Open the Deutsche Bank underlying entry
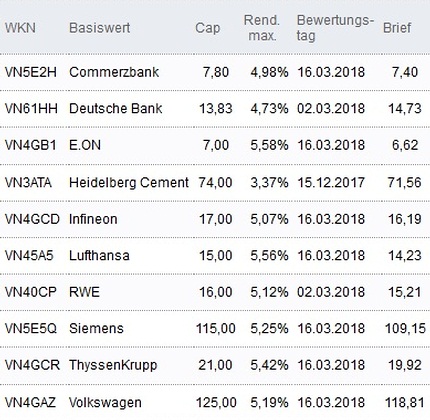Viewport: 430px width, 420px height. click(115, 108)
